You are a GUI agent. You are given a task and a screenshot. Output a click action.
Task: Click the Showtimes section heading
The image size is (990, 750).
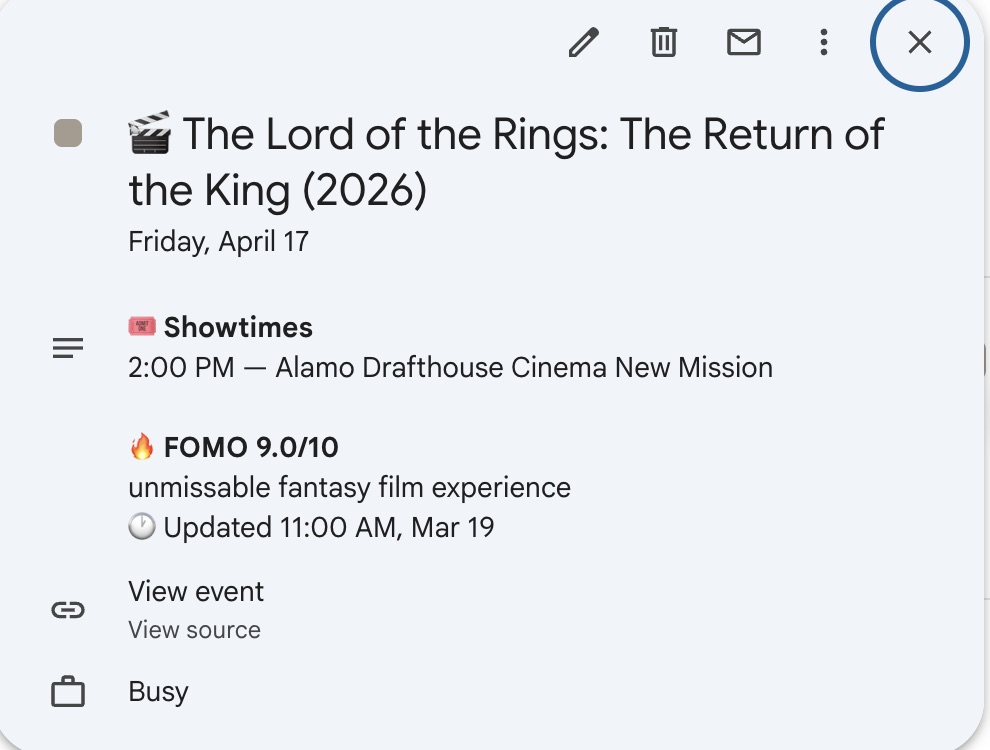point(240,326)
